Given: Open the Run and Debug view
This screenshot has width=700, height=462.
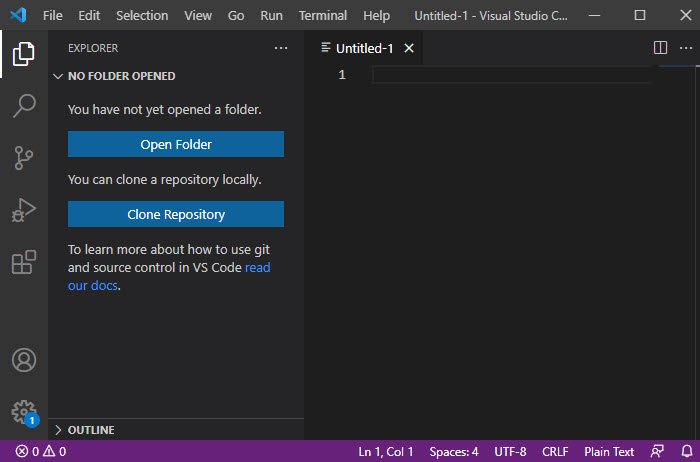Looking at the screenshot, I should point(24,209).
